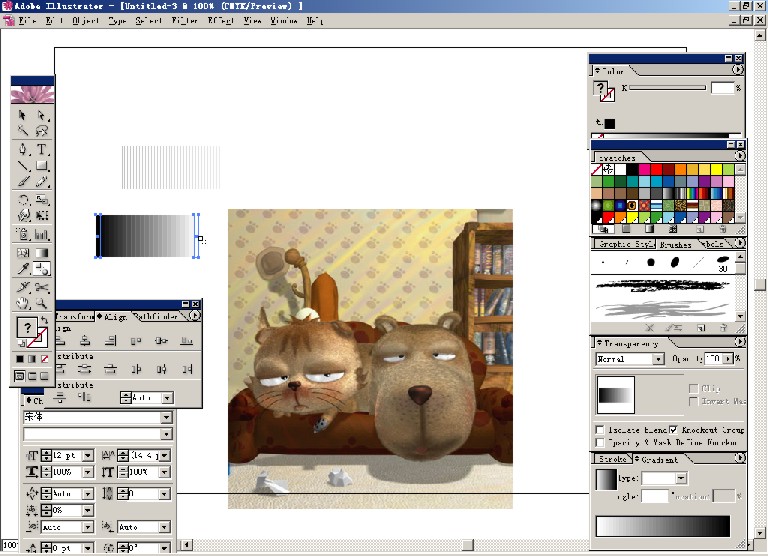The width and height of the screenshot is (768, 556).
Task: Select the Rotate tool
Action: (x=22, y=199)
